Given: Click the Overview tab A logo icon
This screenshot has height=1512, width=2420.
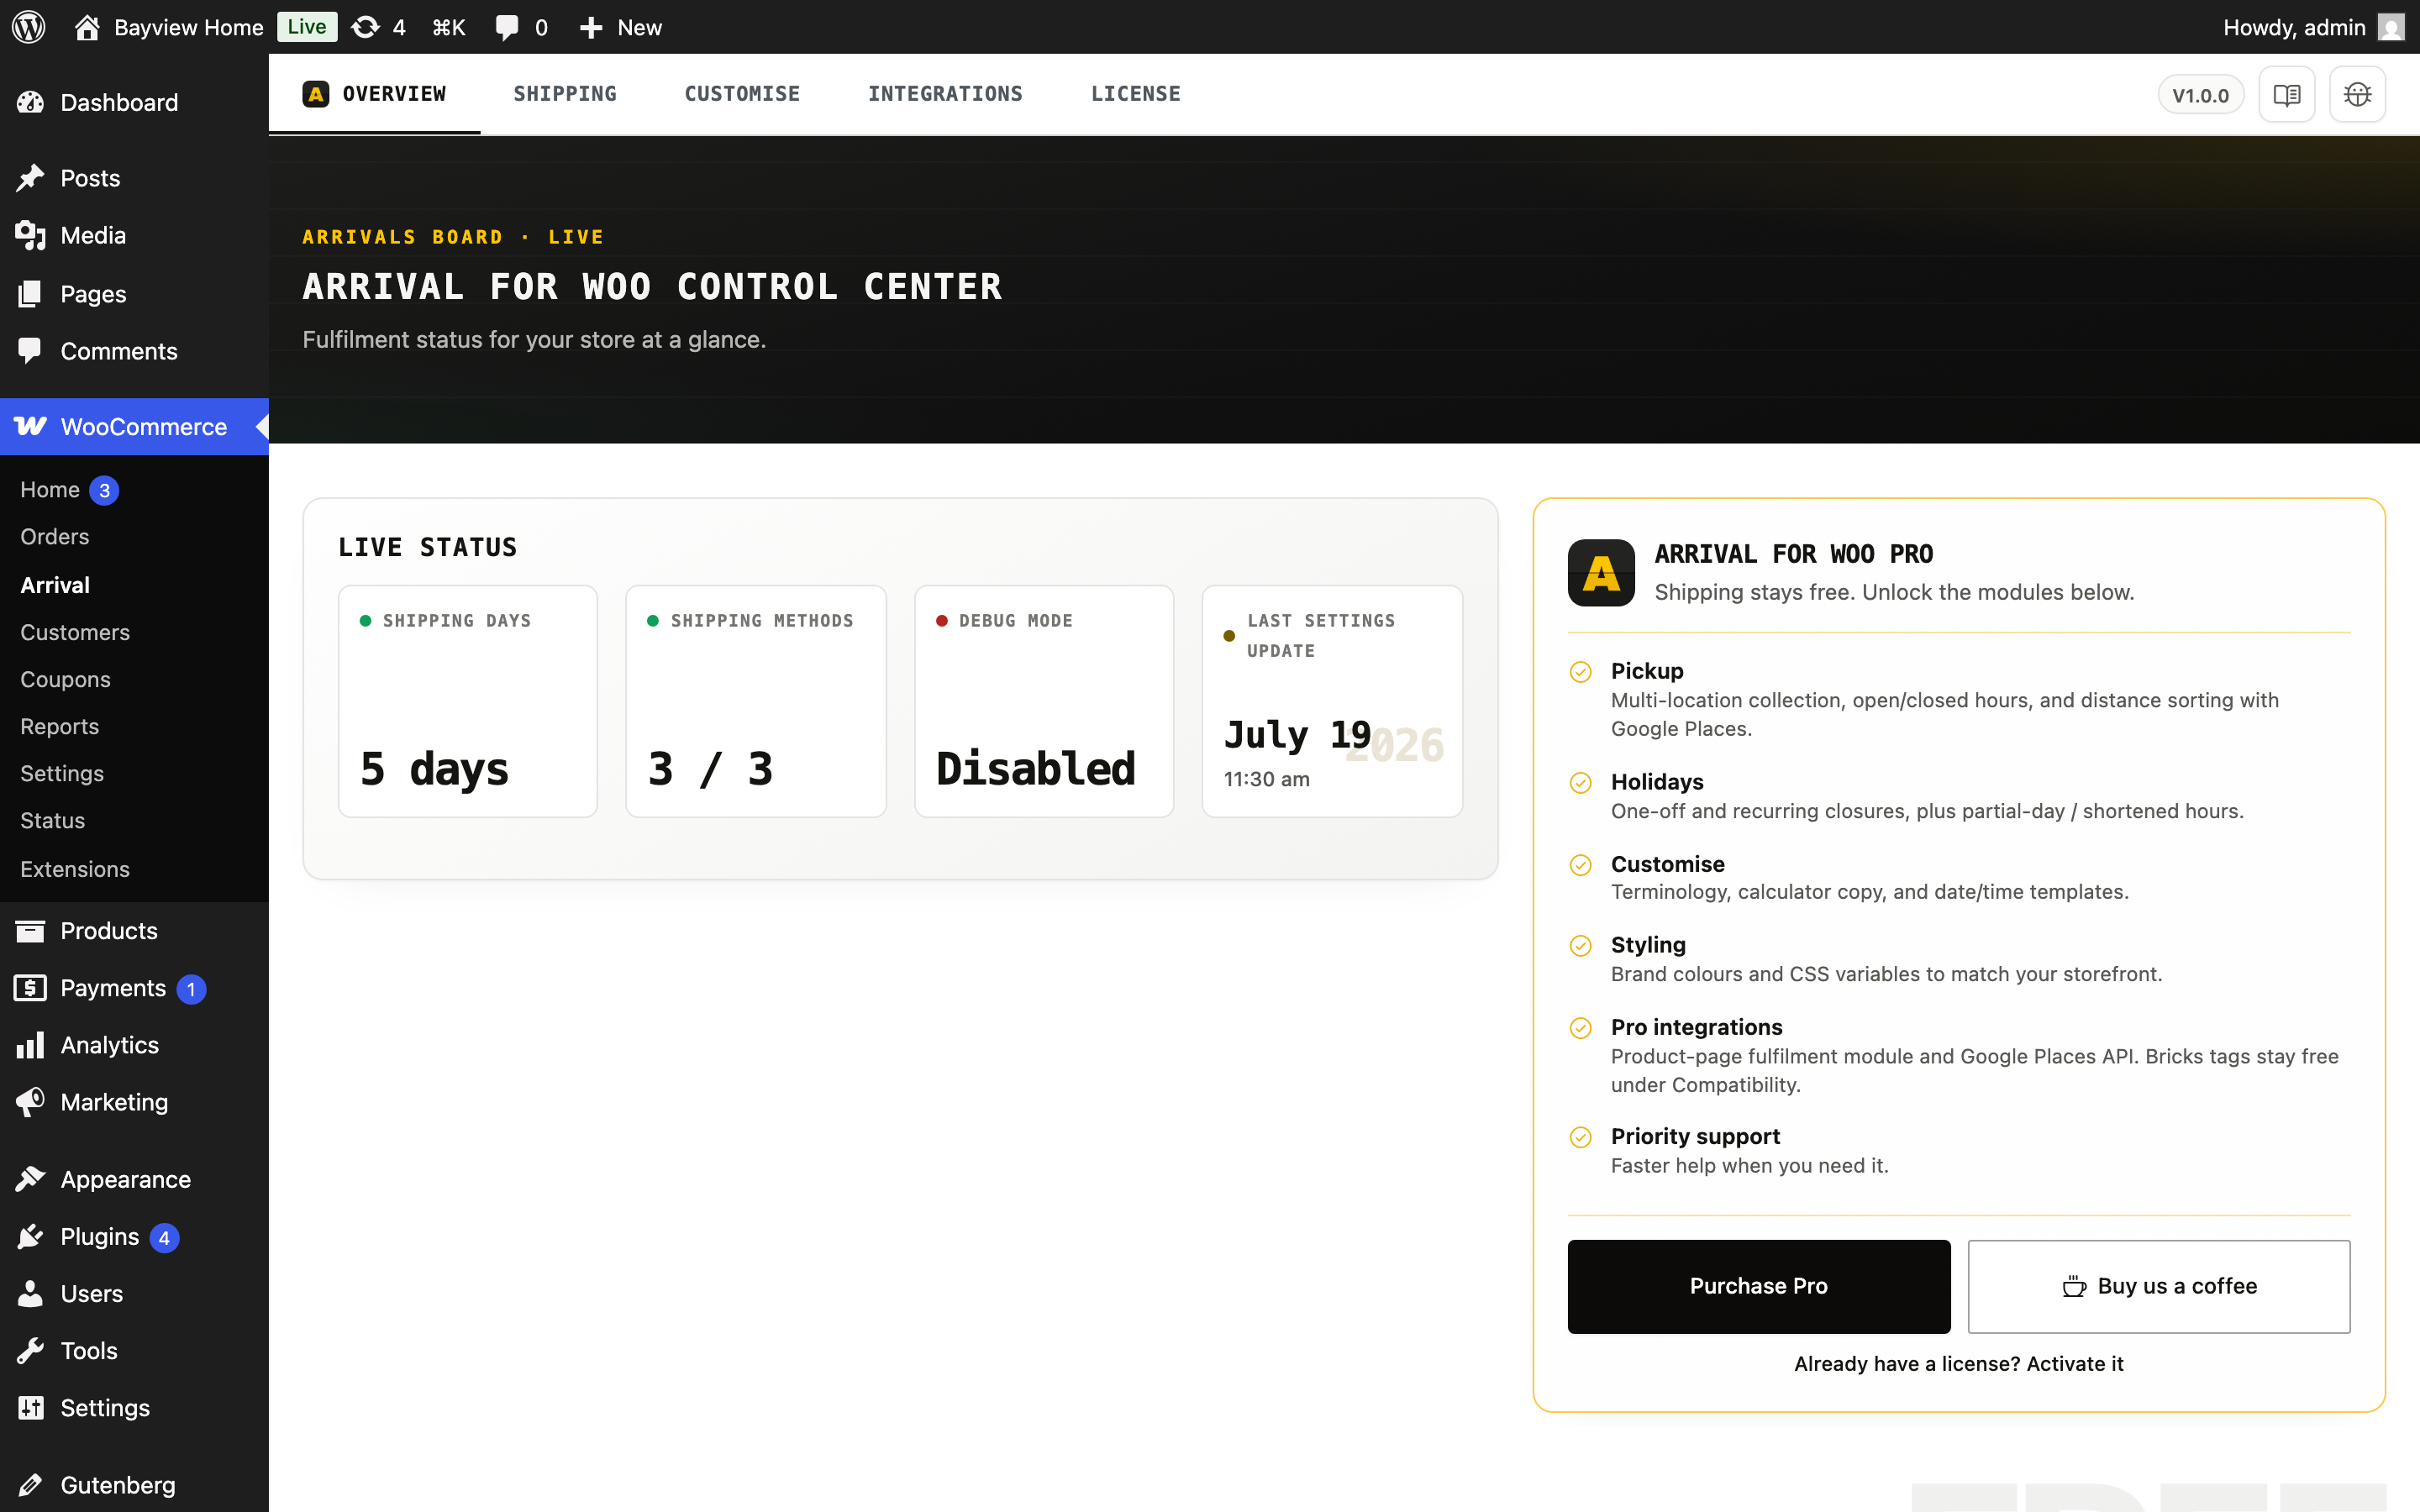Looking at the screenshot, I should [316, 94].
